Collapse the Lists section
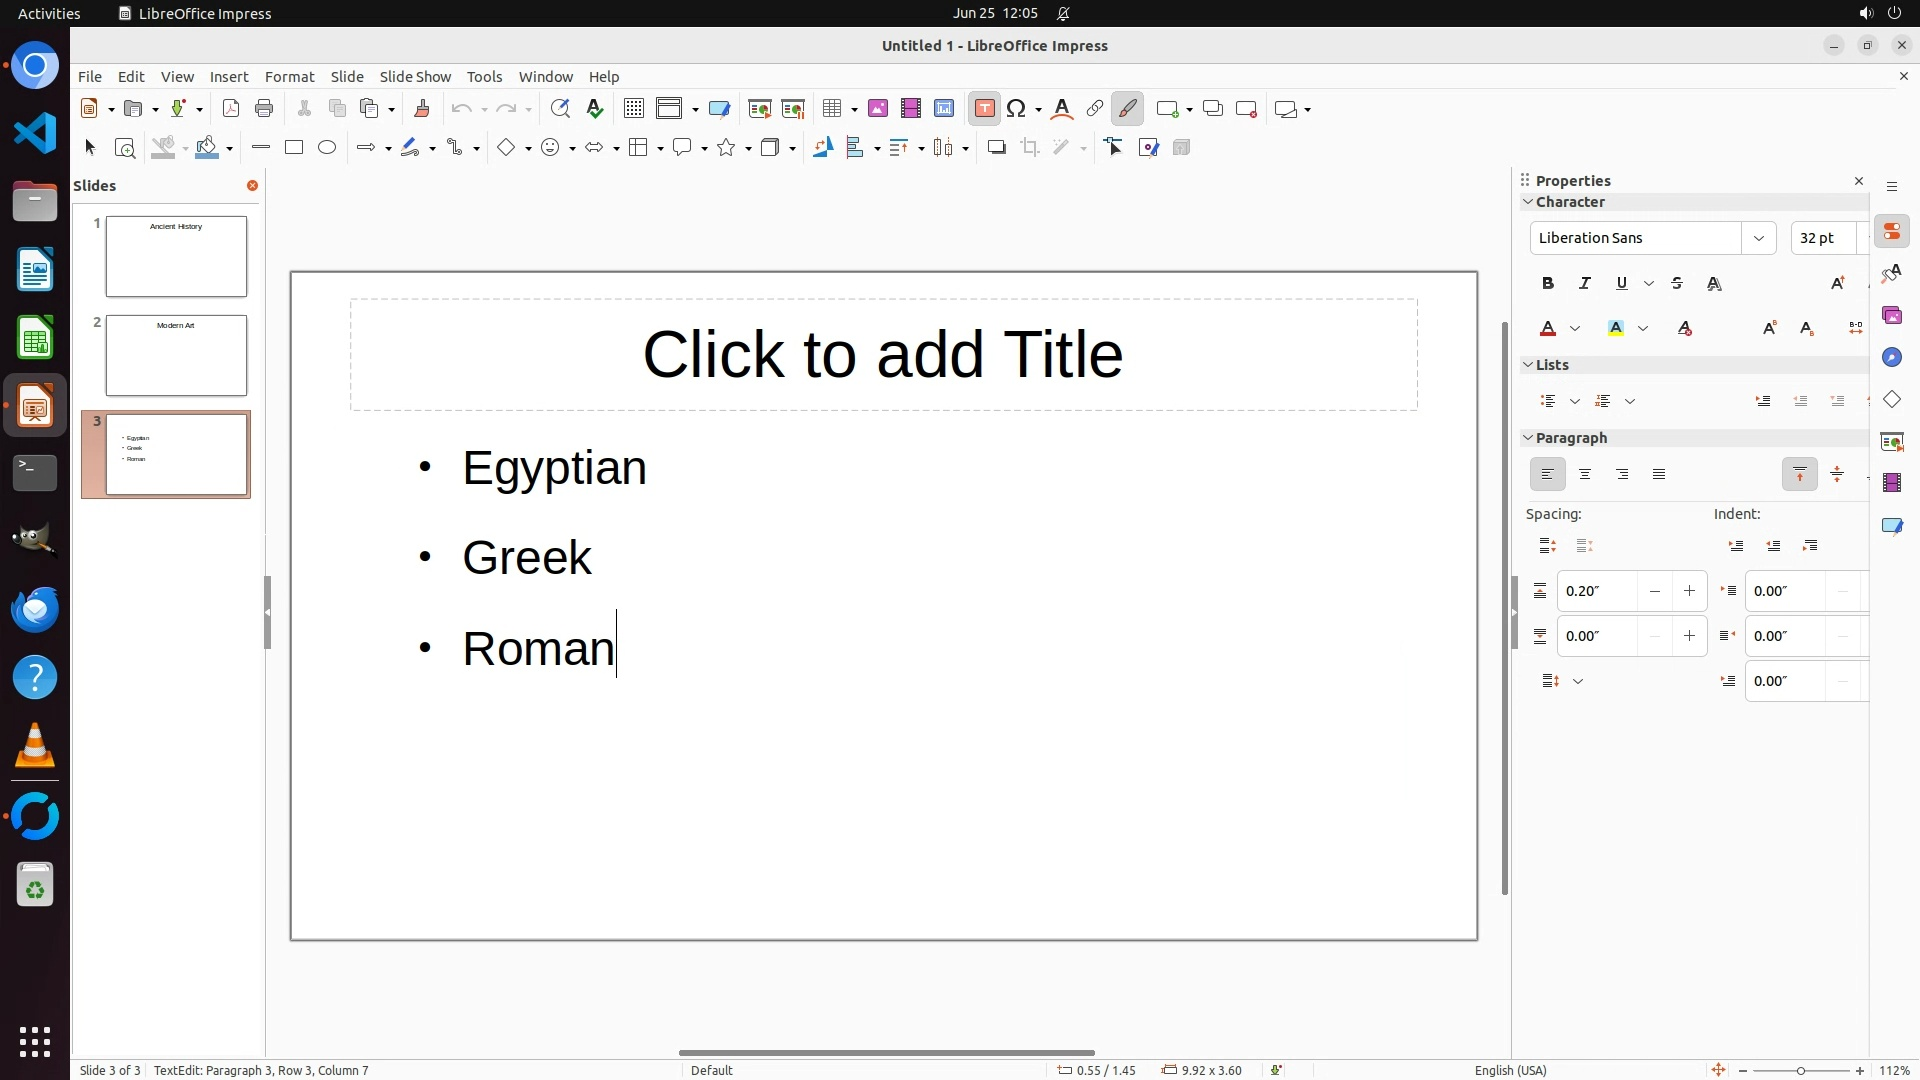This screenshot has width=1920, height=1080. [1528, 365]
